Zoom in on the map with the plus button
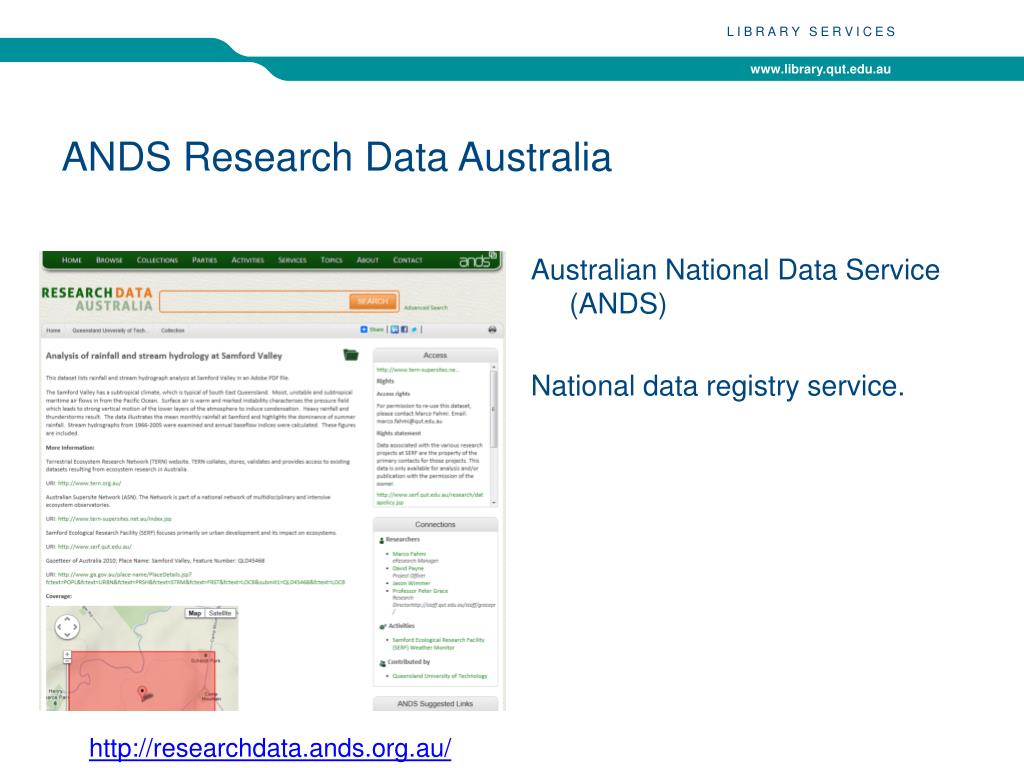The image size is (1024, 768). tap(67, 654)
